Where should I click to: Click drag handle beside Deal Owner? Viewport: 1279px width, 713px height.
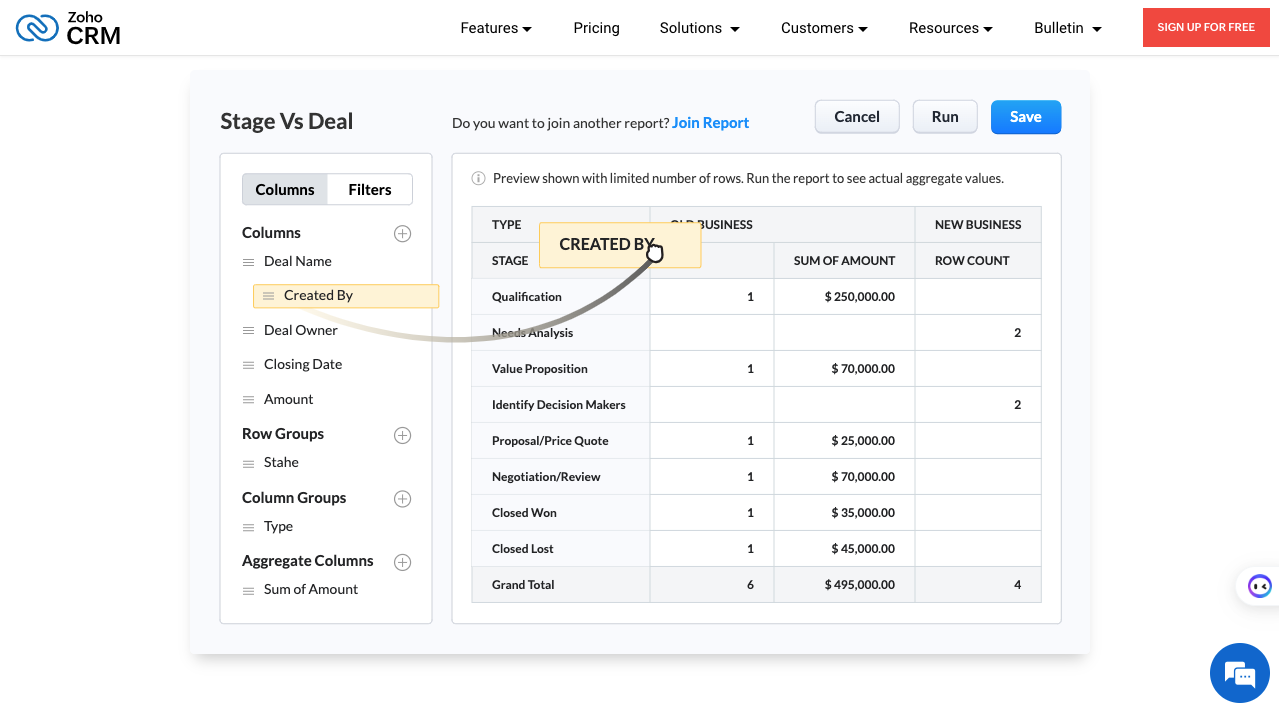(x=249, y=331)
